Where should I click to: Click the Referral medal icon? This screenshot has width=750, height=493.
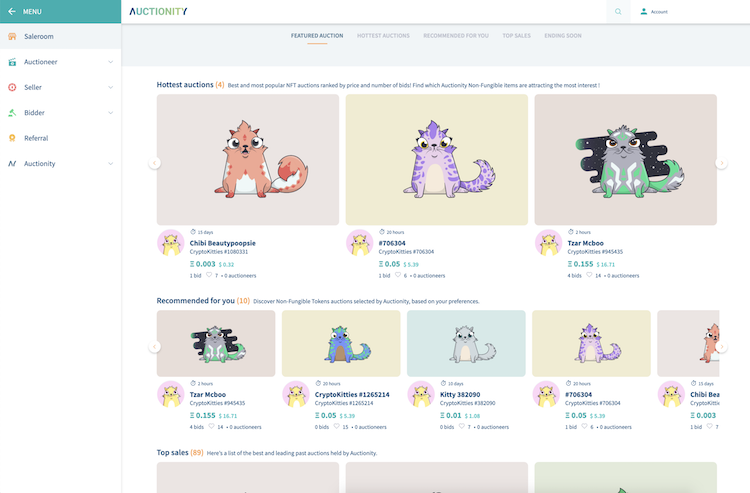12,138
